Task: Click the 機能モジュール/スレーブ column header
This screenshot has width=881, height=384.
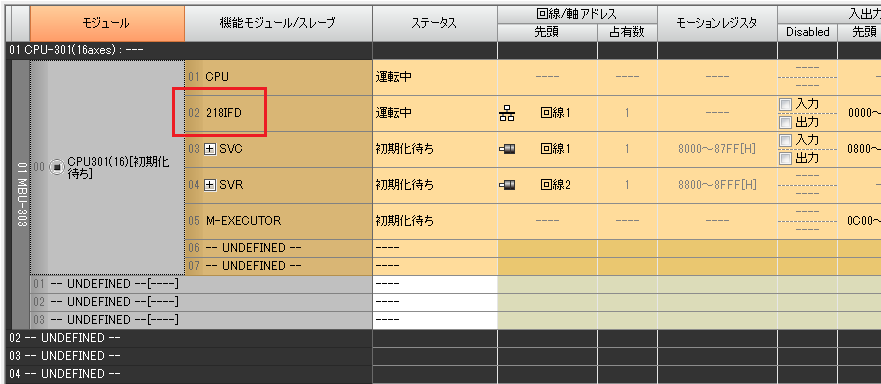Action: pos(278,24)
